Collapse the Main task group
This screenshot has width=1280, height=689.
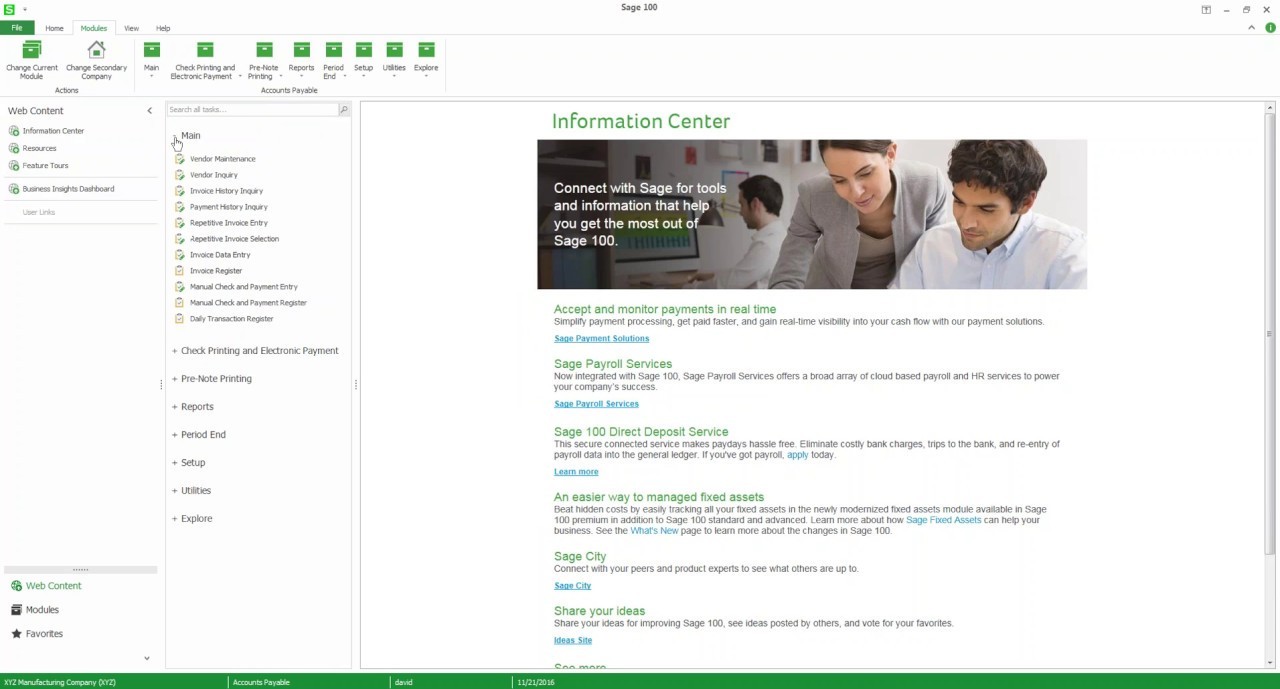(175, 136)
